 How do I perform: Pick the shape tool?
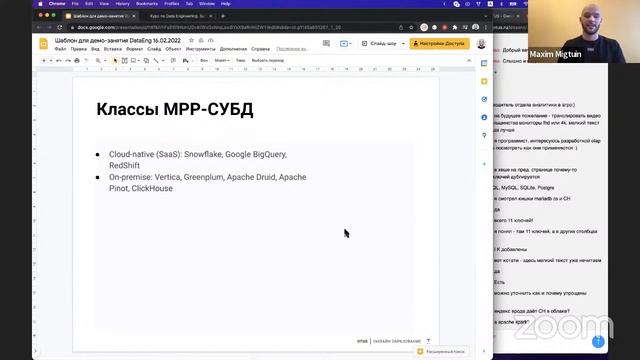coord(146,60)
